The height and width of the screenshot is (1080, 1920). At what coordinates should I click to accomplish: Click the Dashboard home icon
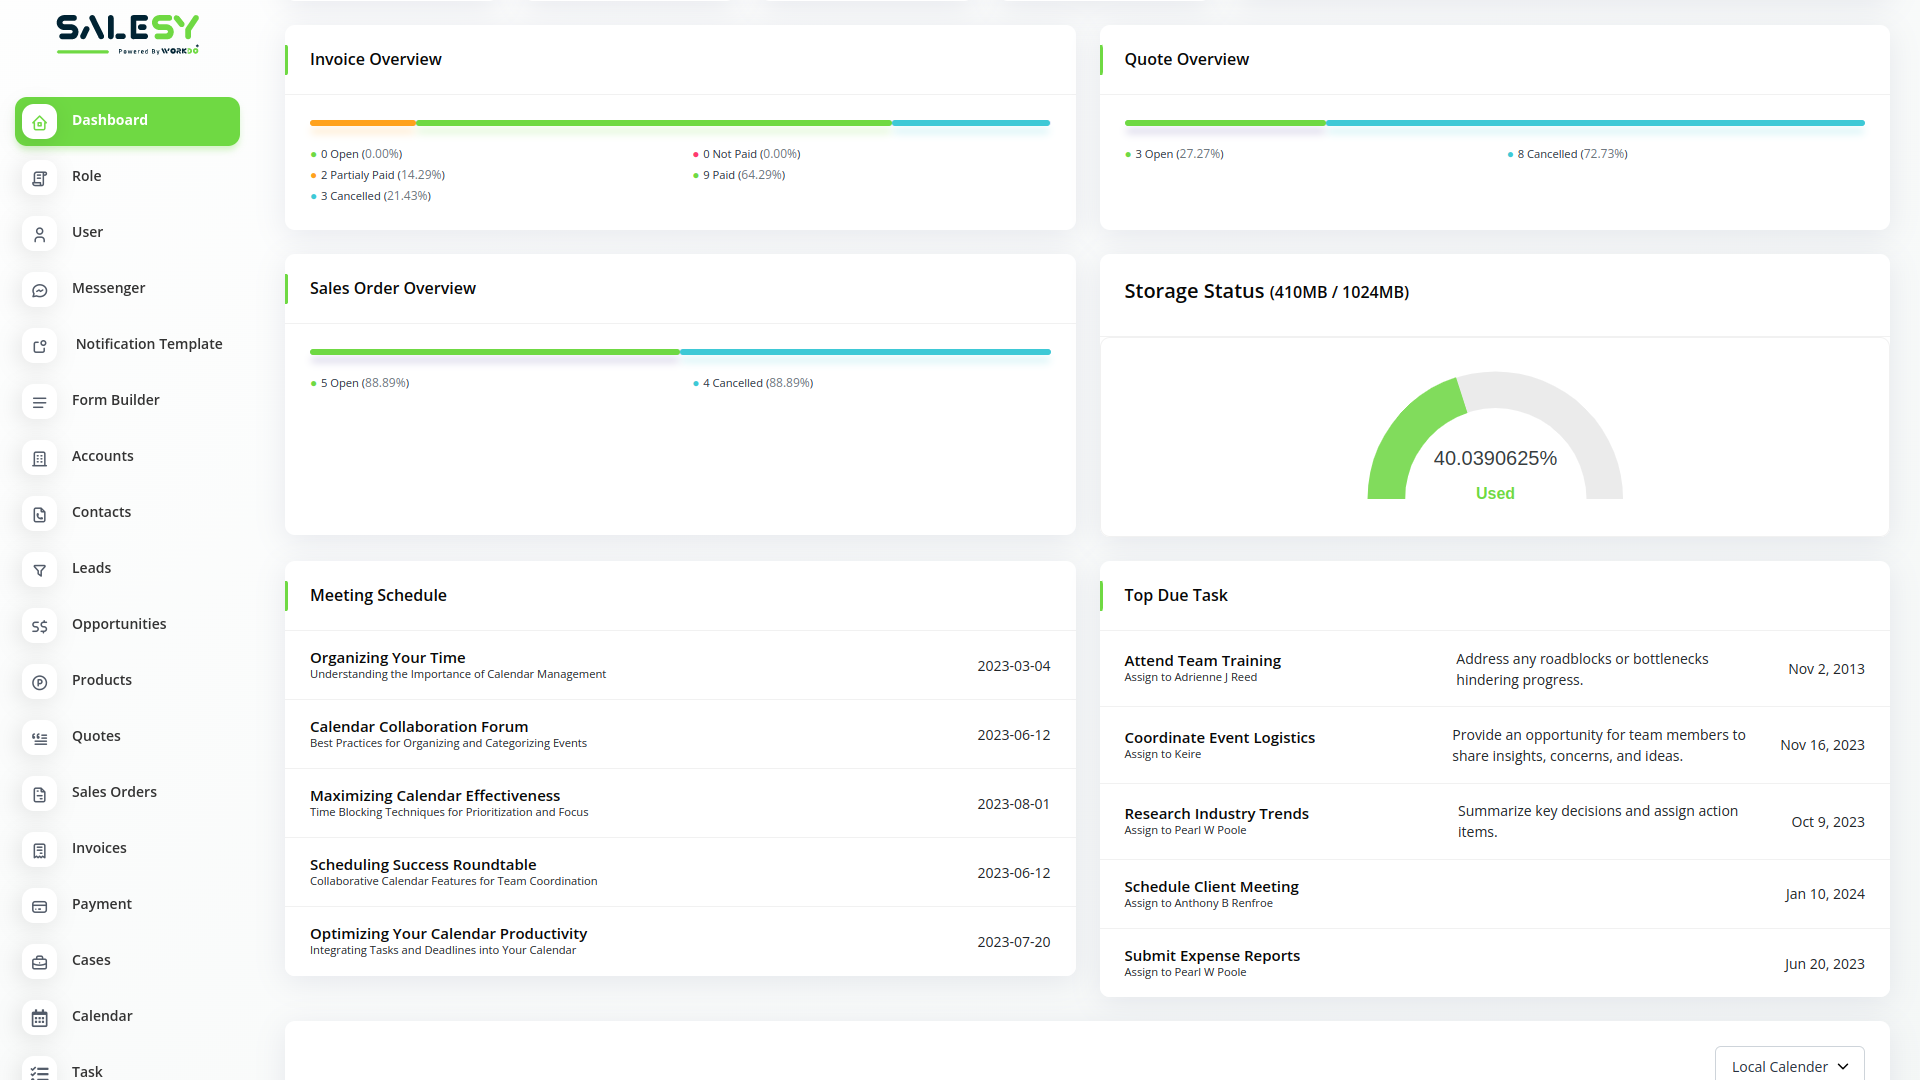coord(40,122)
